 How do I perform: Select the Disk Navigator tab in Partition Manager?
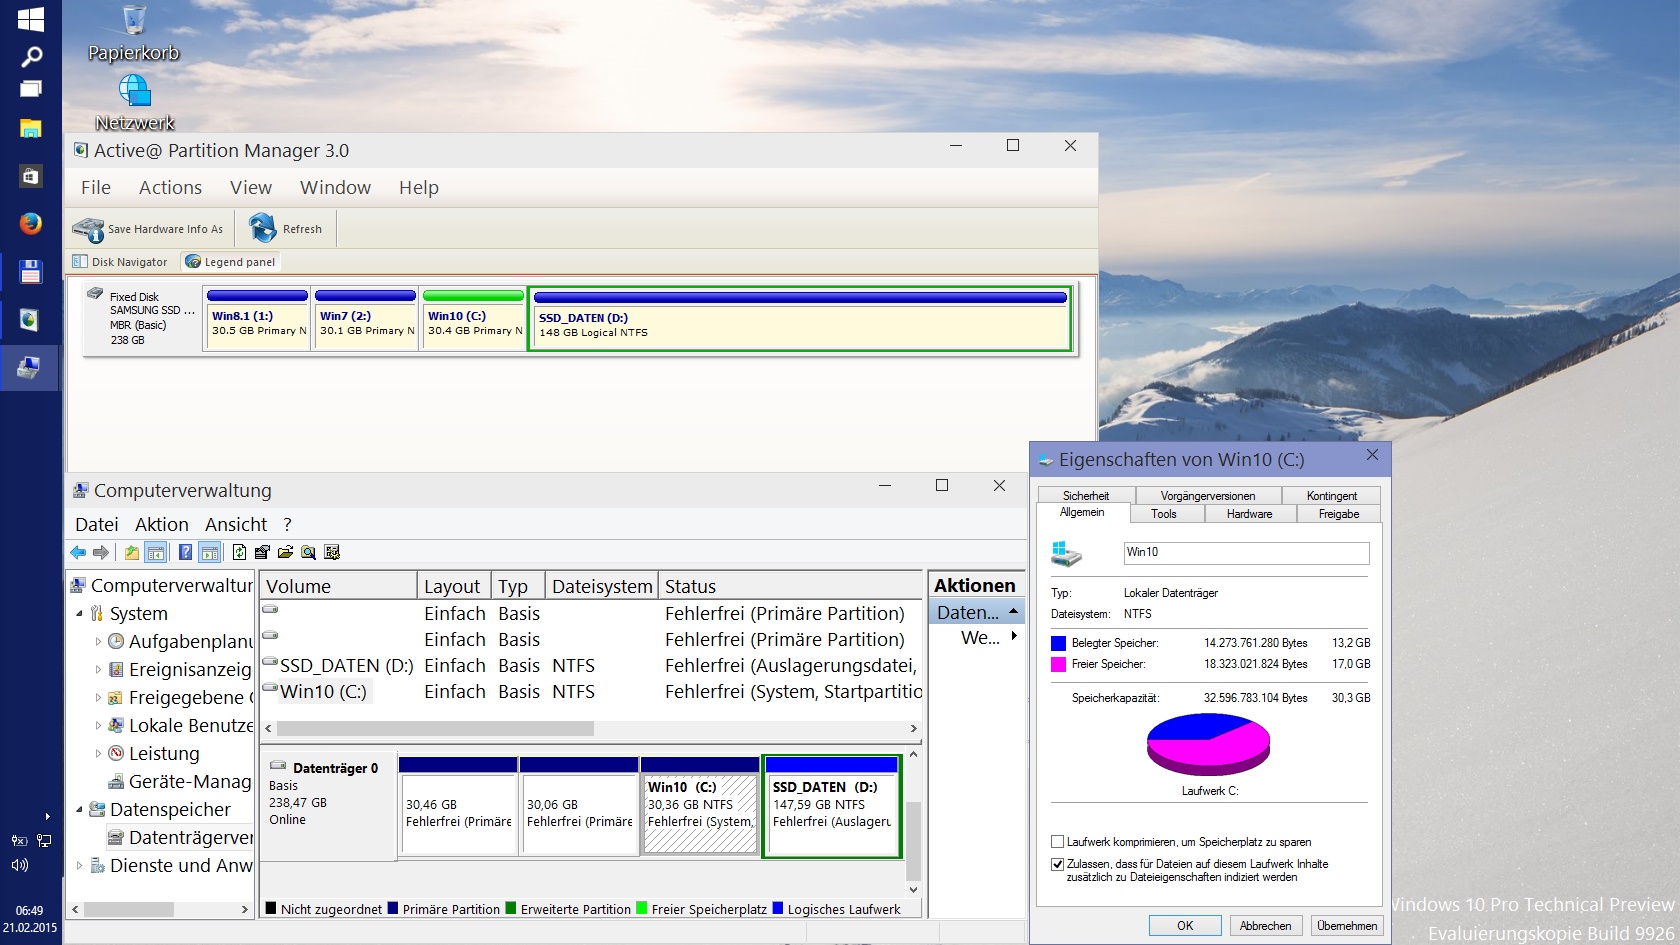click(x=121, y=262)
